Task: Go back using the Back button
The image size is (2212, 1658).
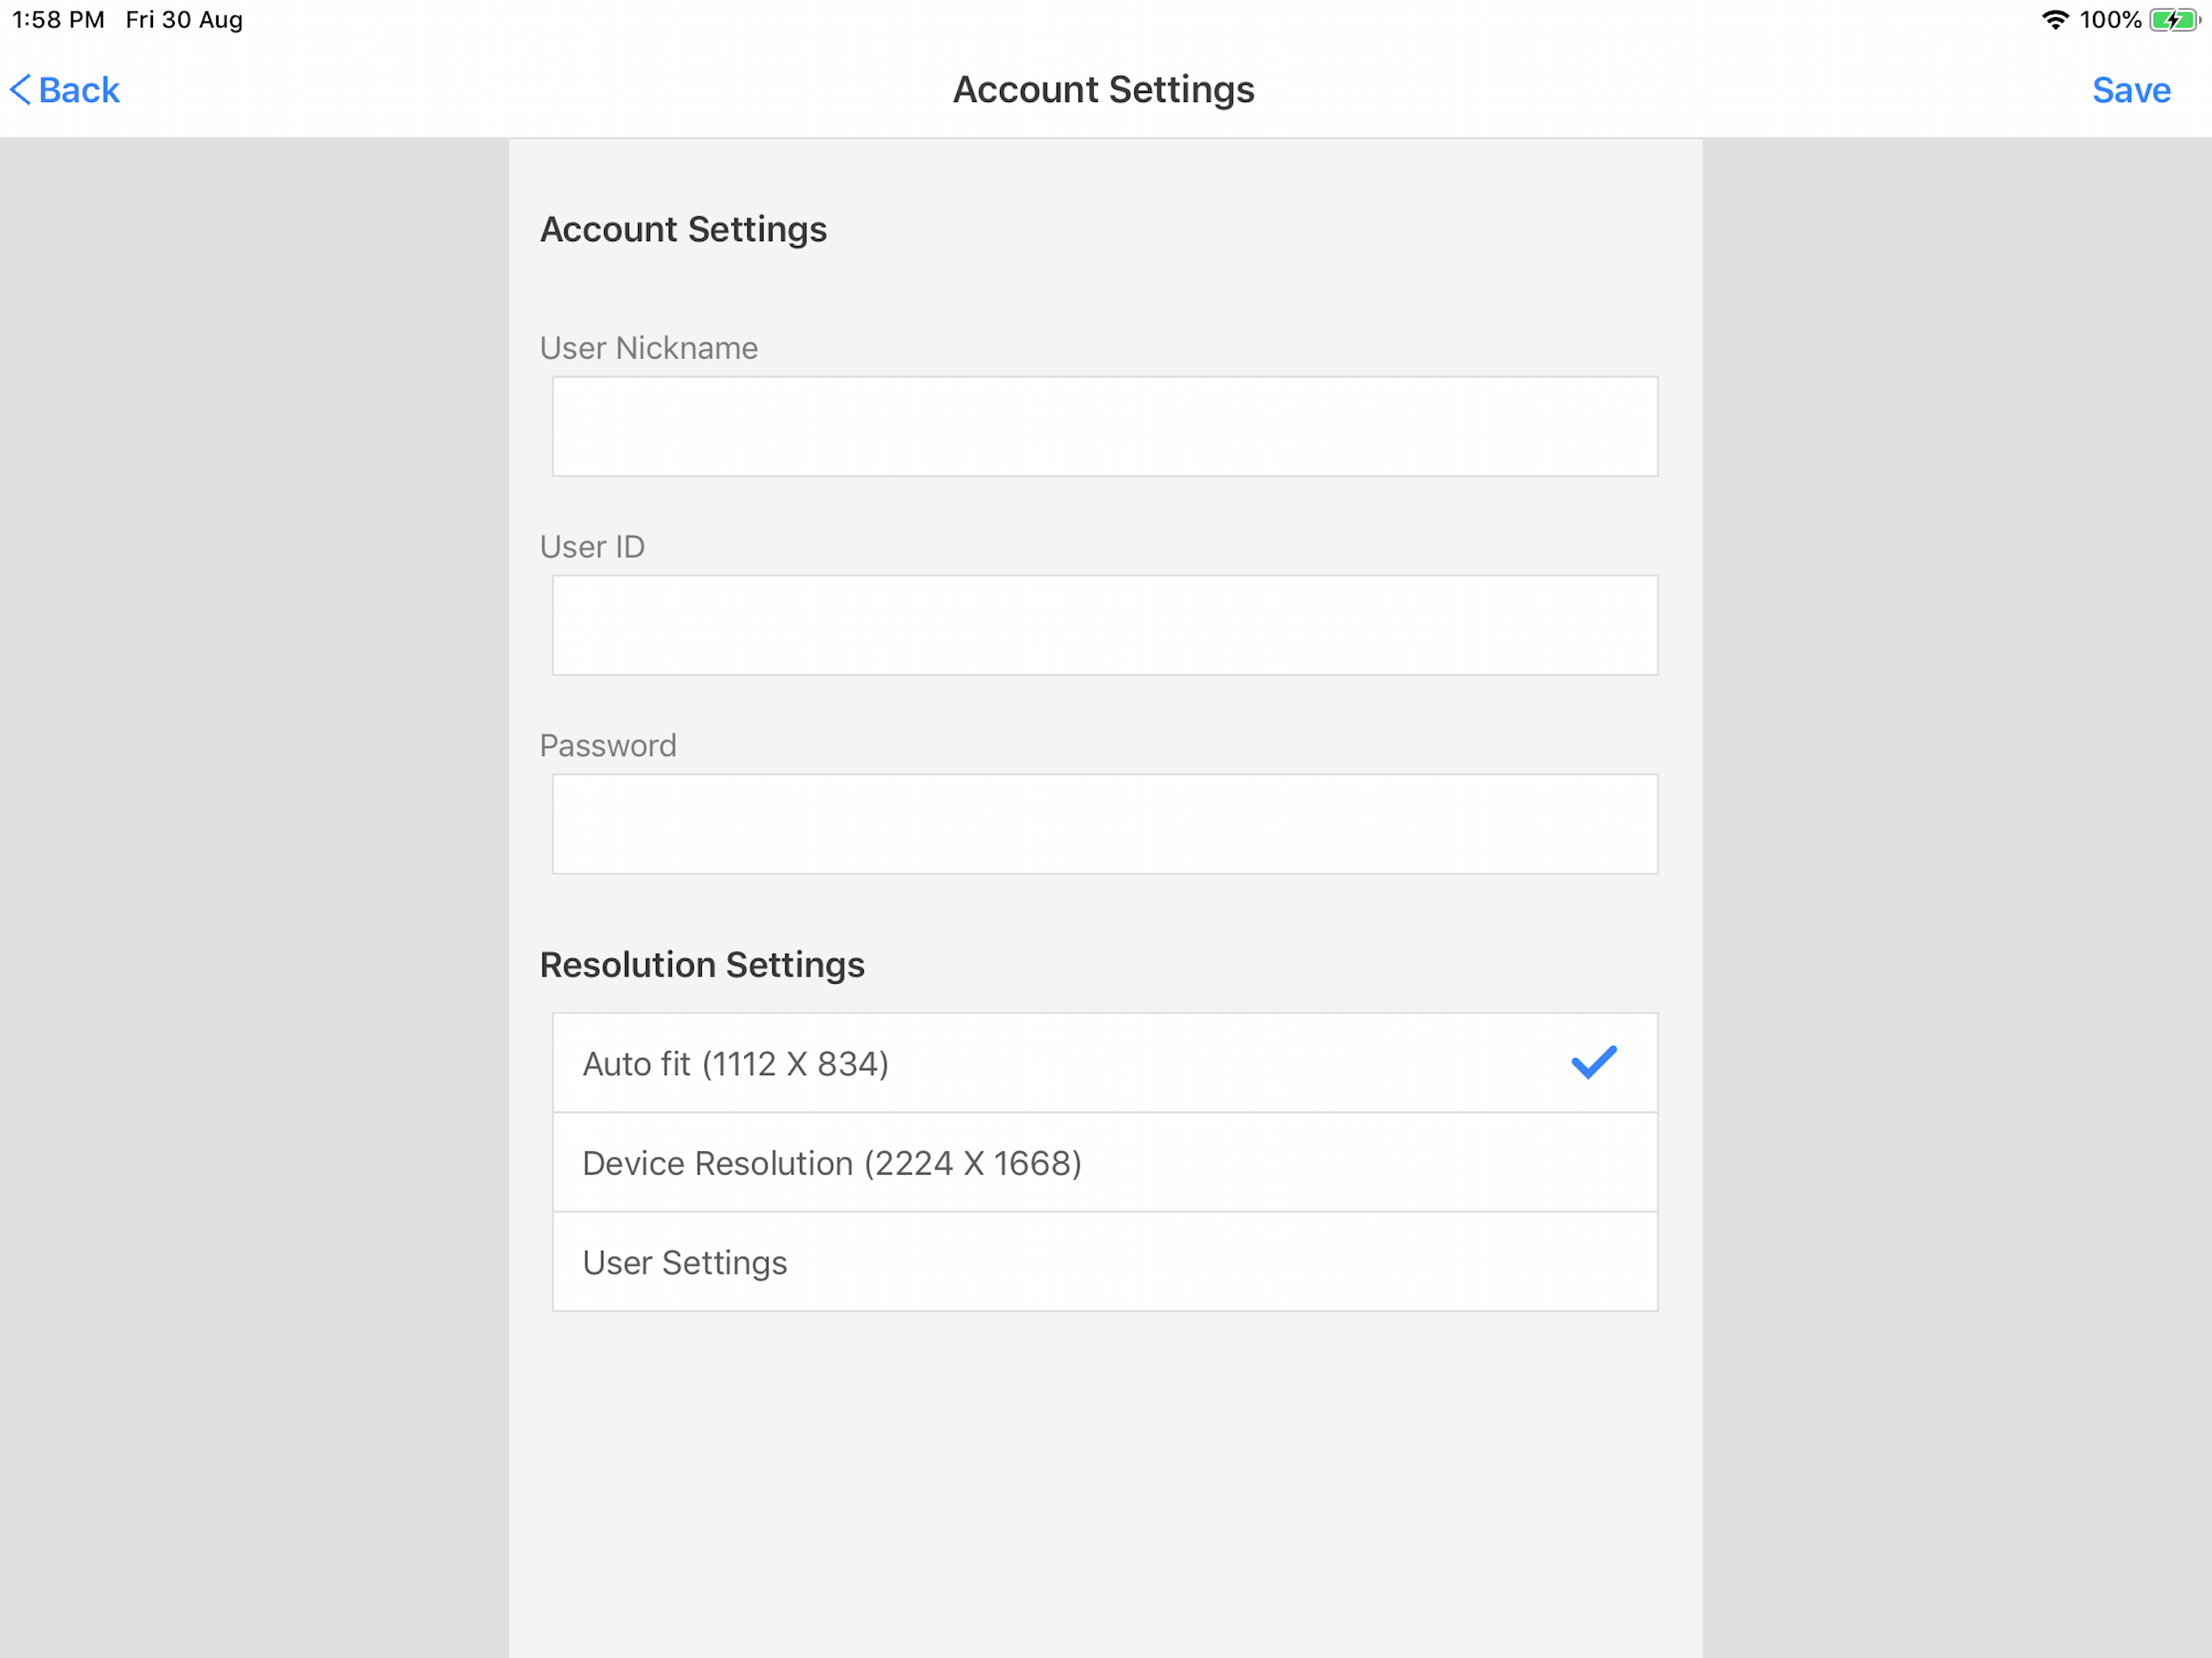Action: pyautogui.click(x=65, y=90)
